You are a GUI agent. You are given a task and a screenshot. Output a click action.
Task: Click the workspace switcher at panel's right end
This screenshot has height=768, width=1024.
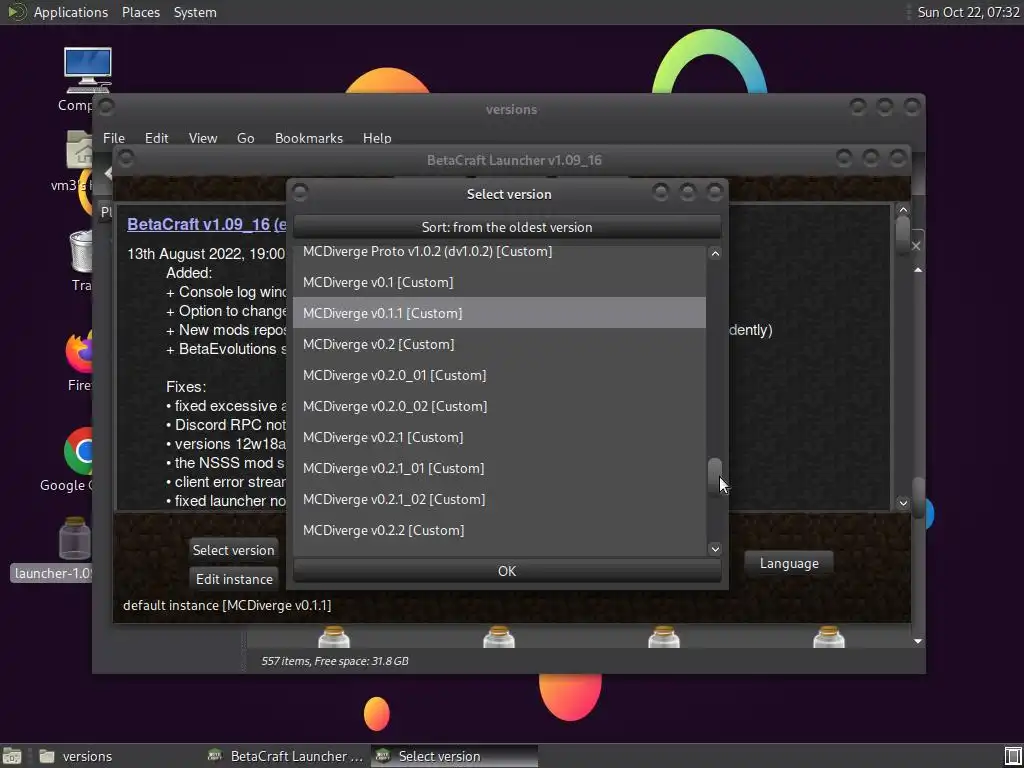coord(1013,756)
